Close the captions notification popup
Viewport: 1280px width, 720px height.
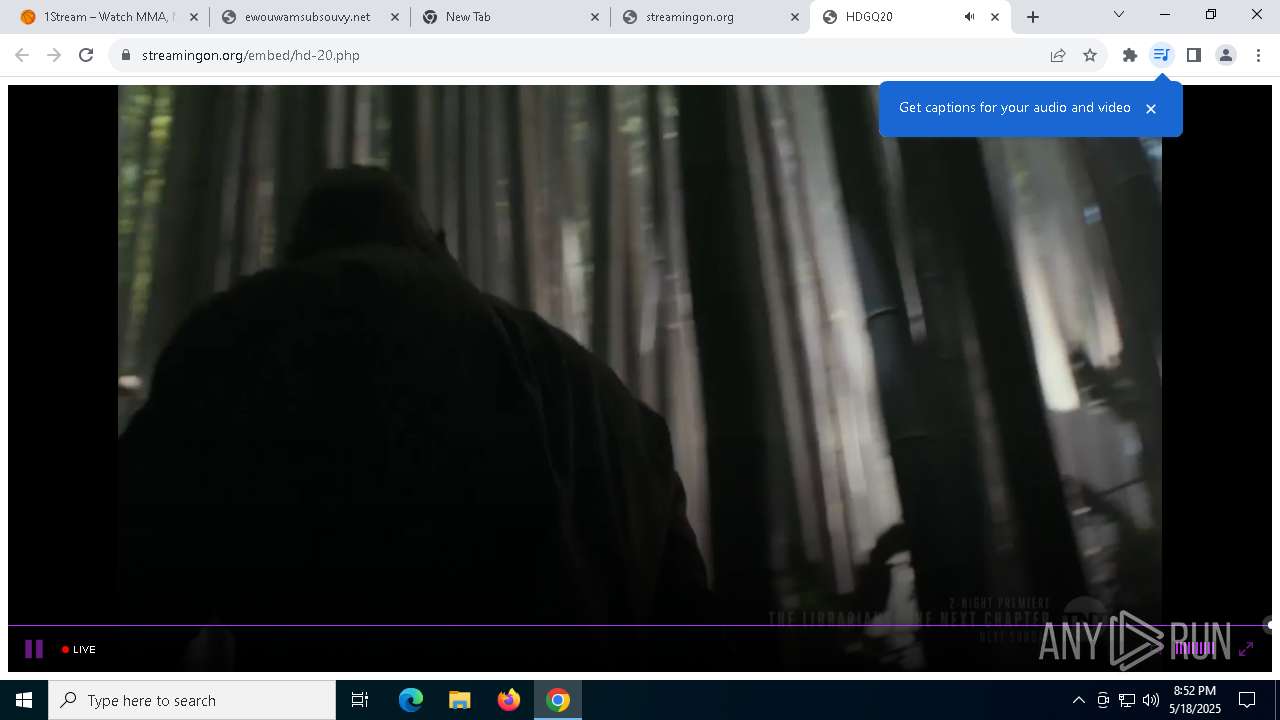1151,108
